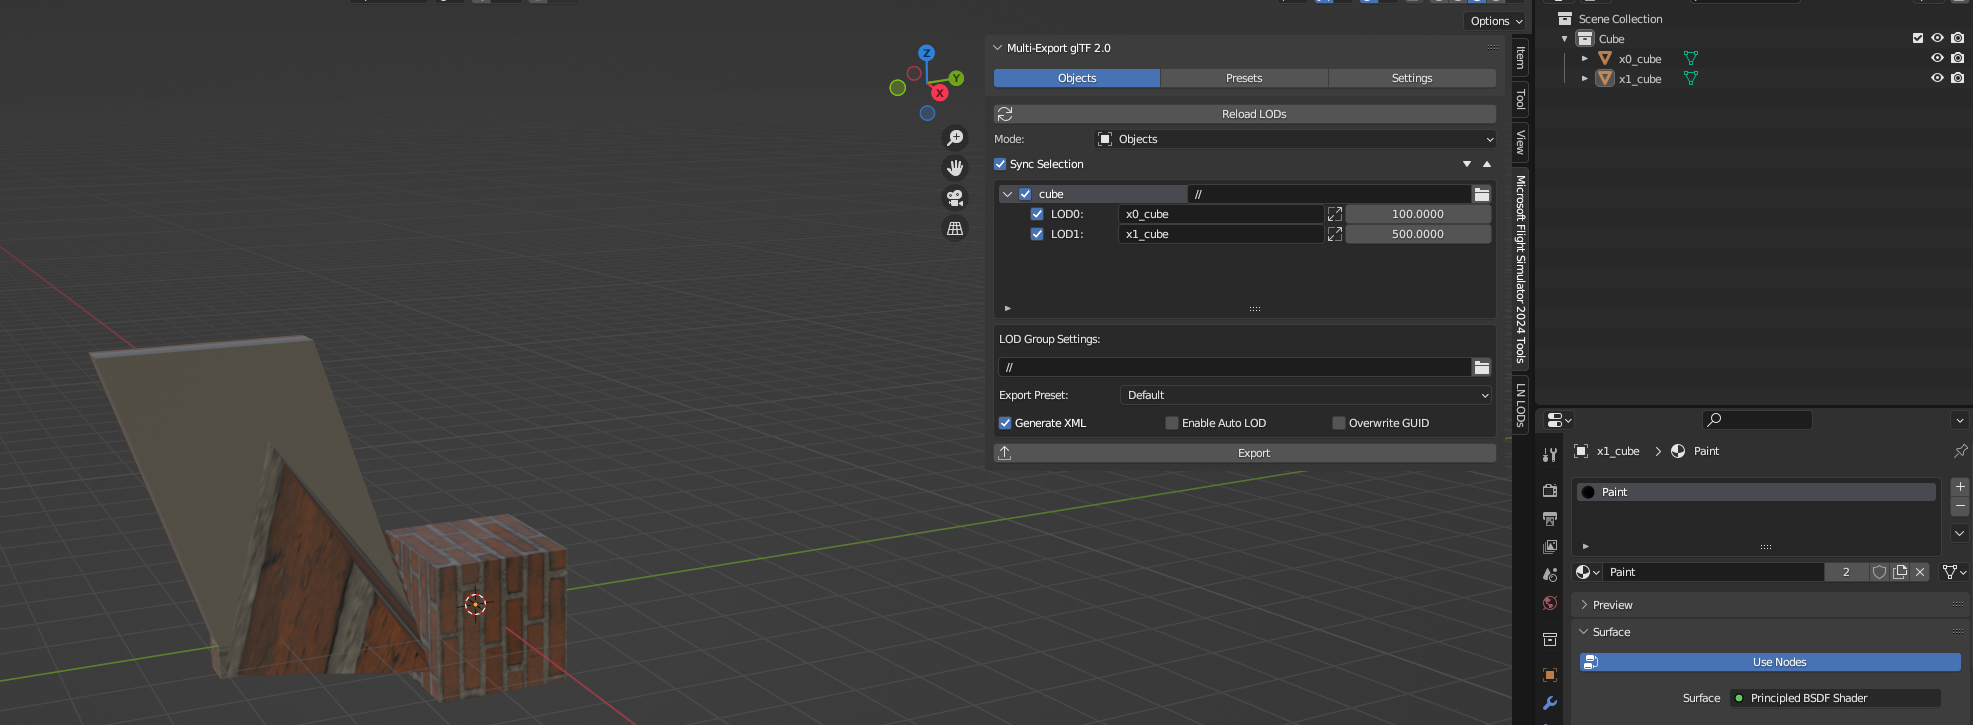The width and height of the screenshot is (1973, 725).
Task: Unlink the Paint material with the X icon
Action: click(1920, 572)
